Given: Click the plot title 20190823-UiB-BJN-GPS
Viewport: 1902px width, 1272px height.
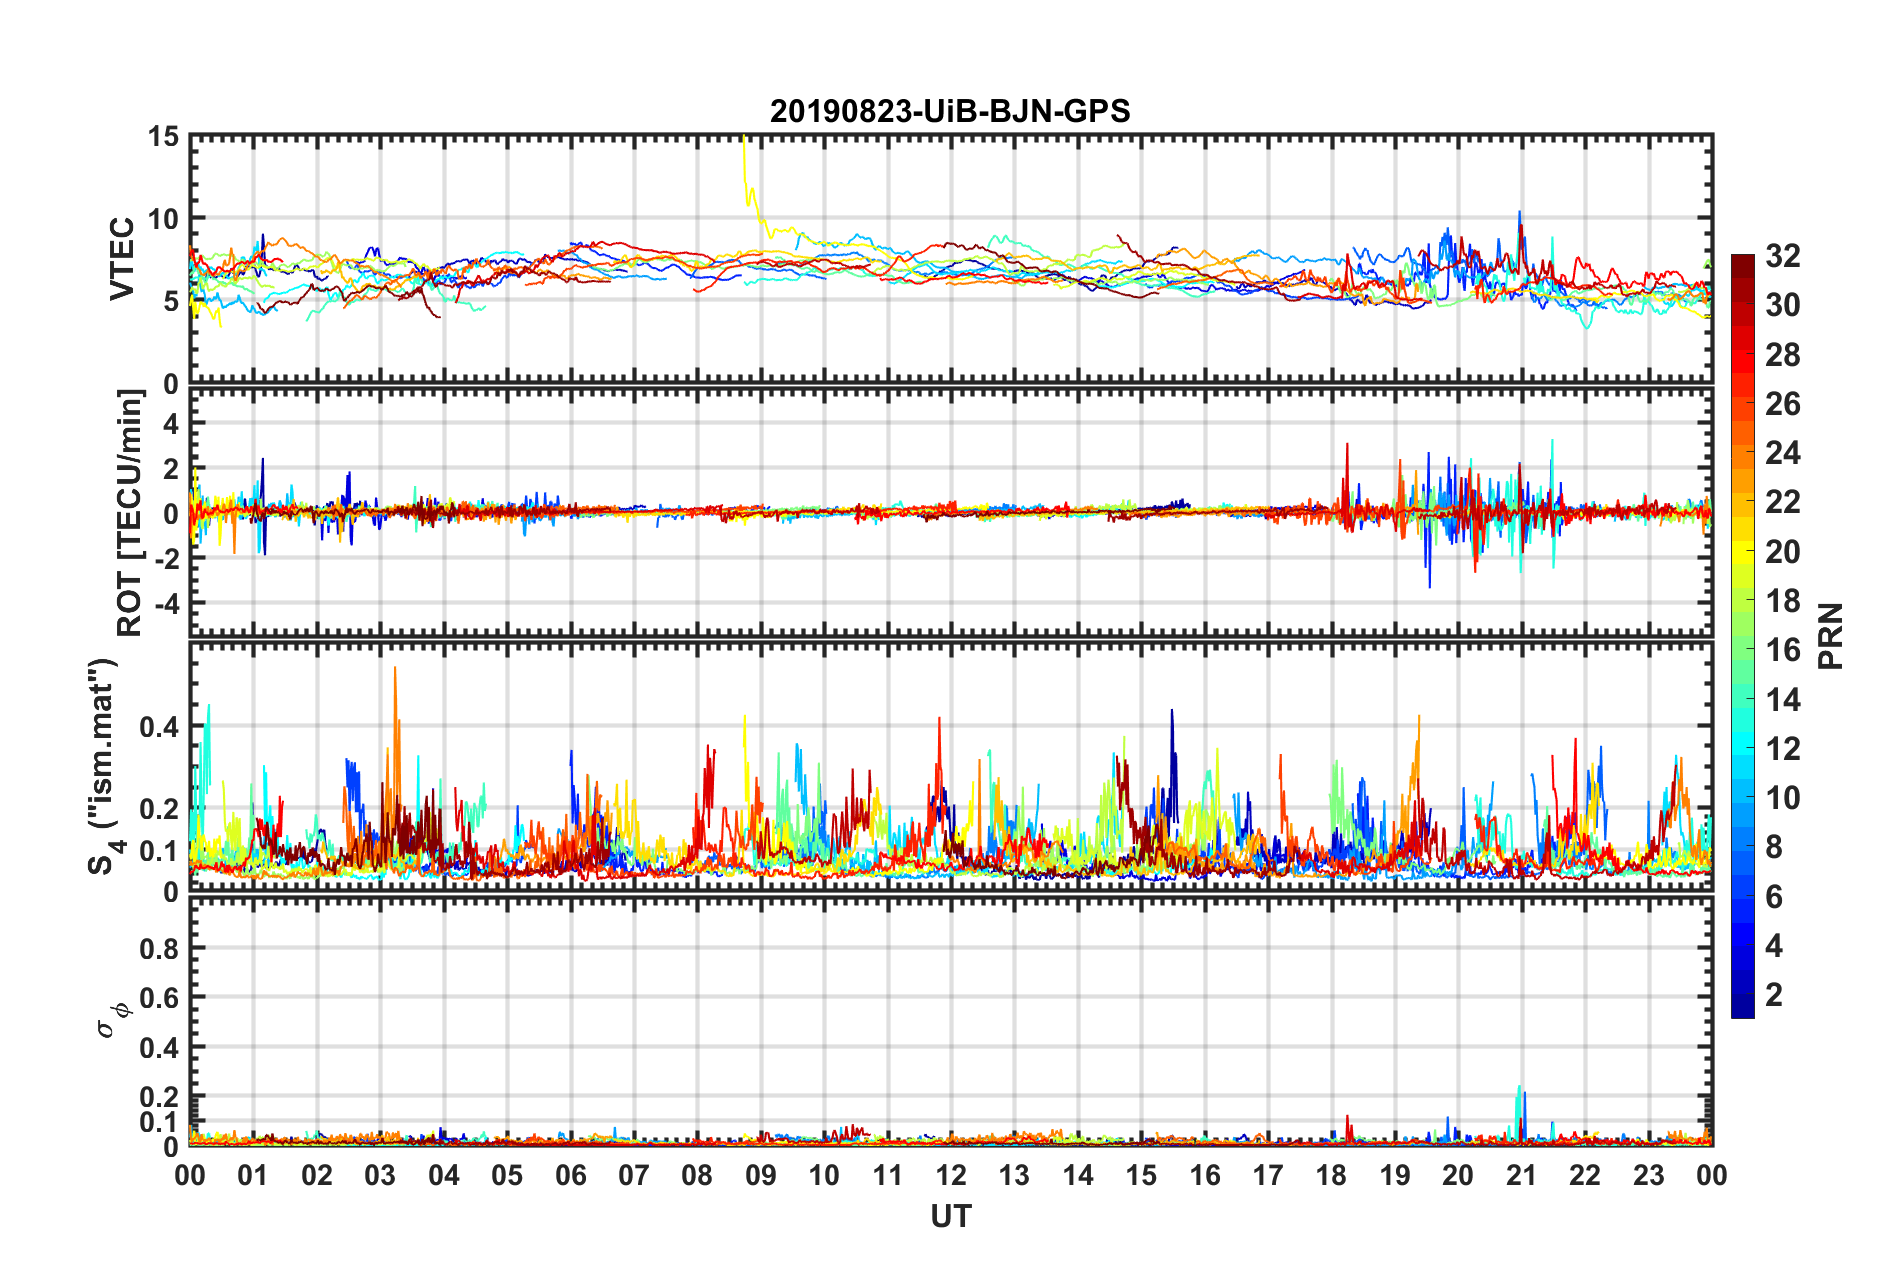Looking at the screenshot, I should [950, 111].
